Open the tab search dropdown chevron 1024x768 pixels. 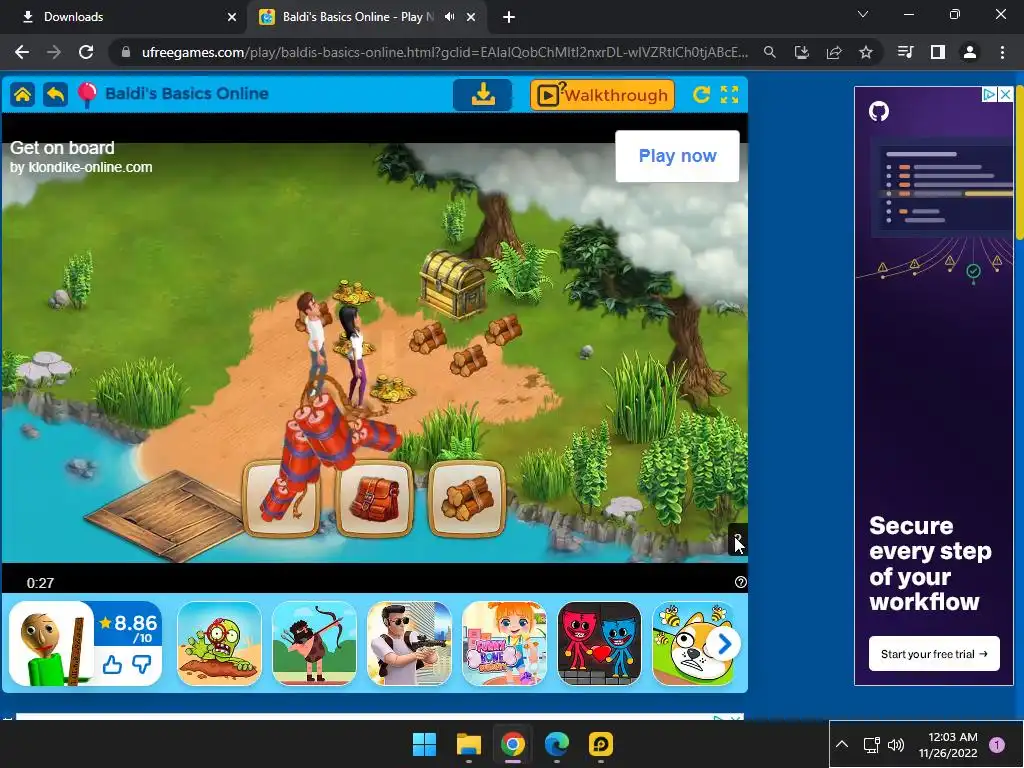pyautogui.click(x=863, y=14)
